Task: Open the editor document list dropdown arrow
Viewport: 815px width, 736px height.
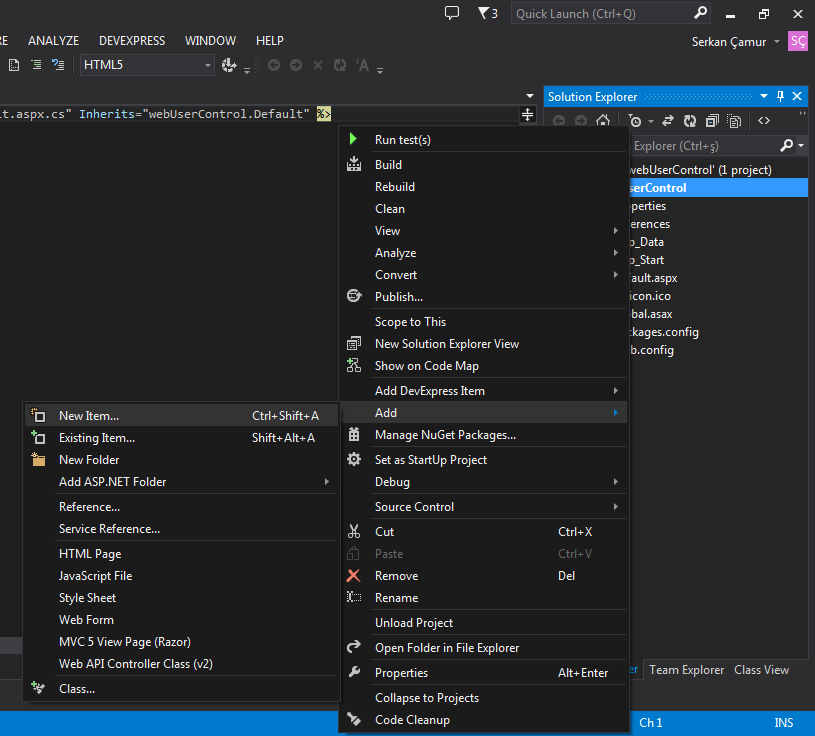Action: (x=530, y=96)
